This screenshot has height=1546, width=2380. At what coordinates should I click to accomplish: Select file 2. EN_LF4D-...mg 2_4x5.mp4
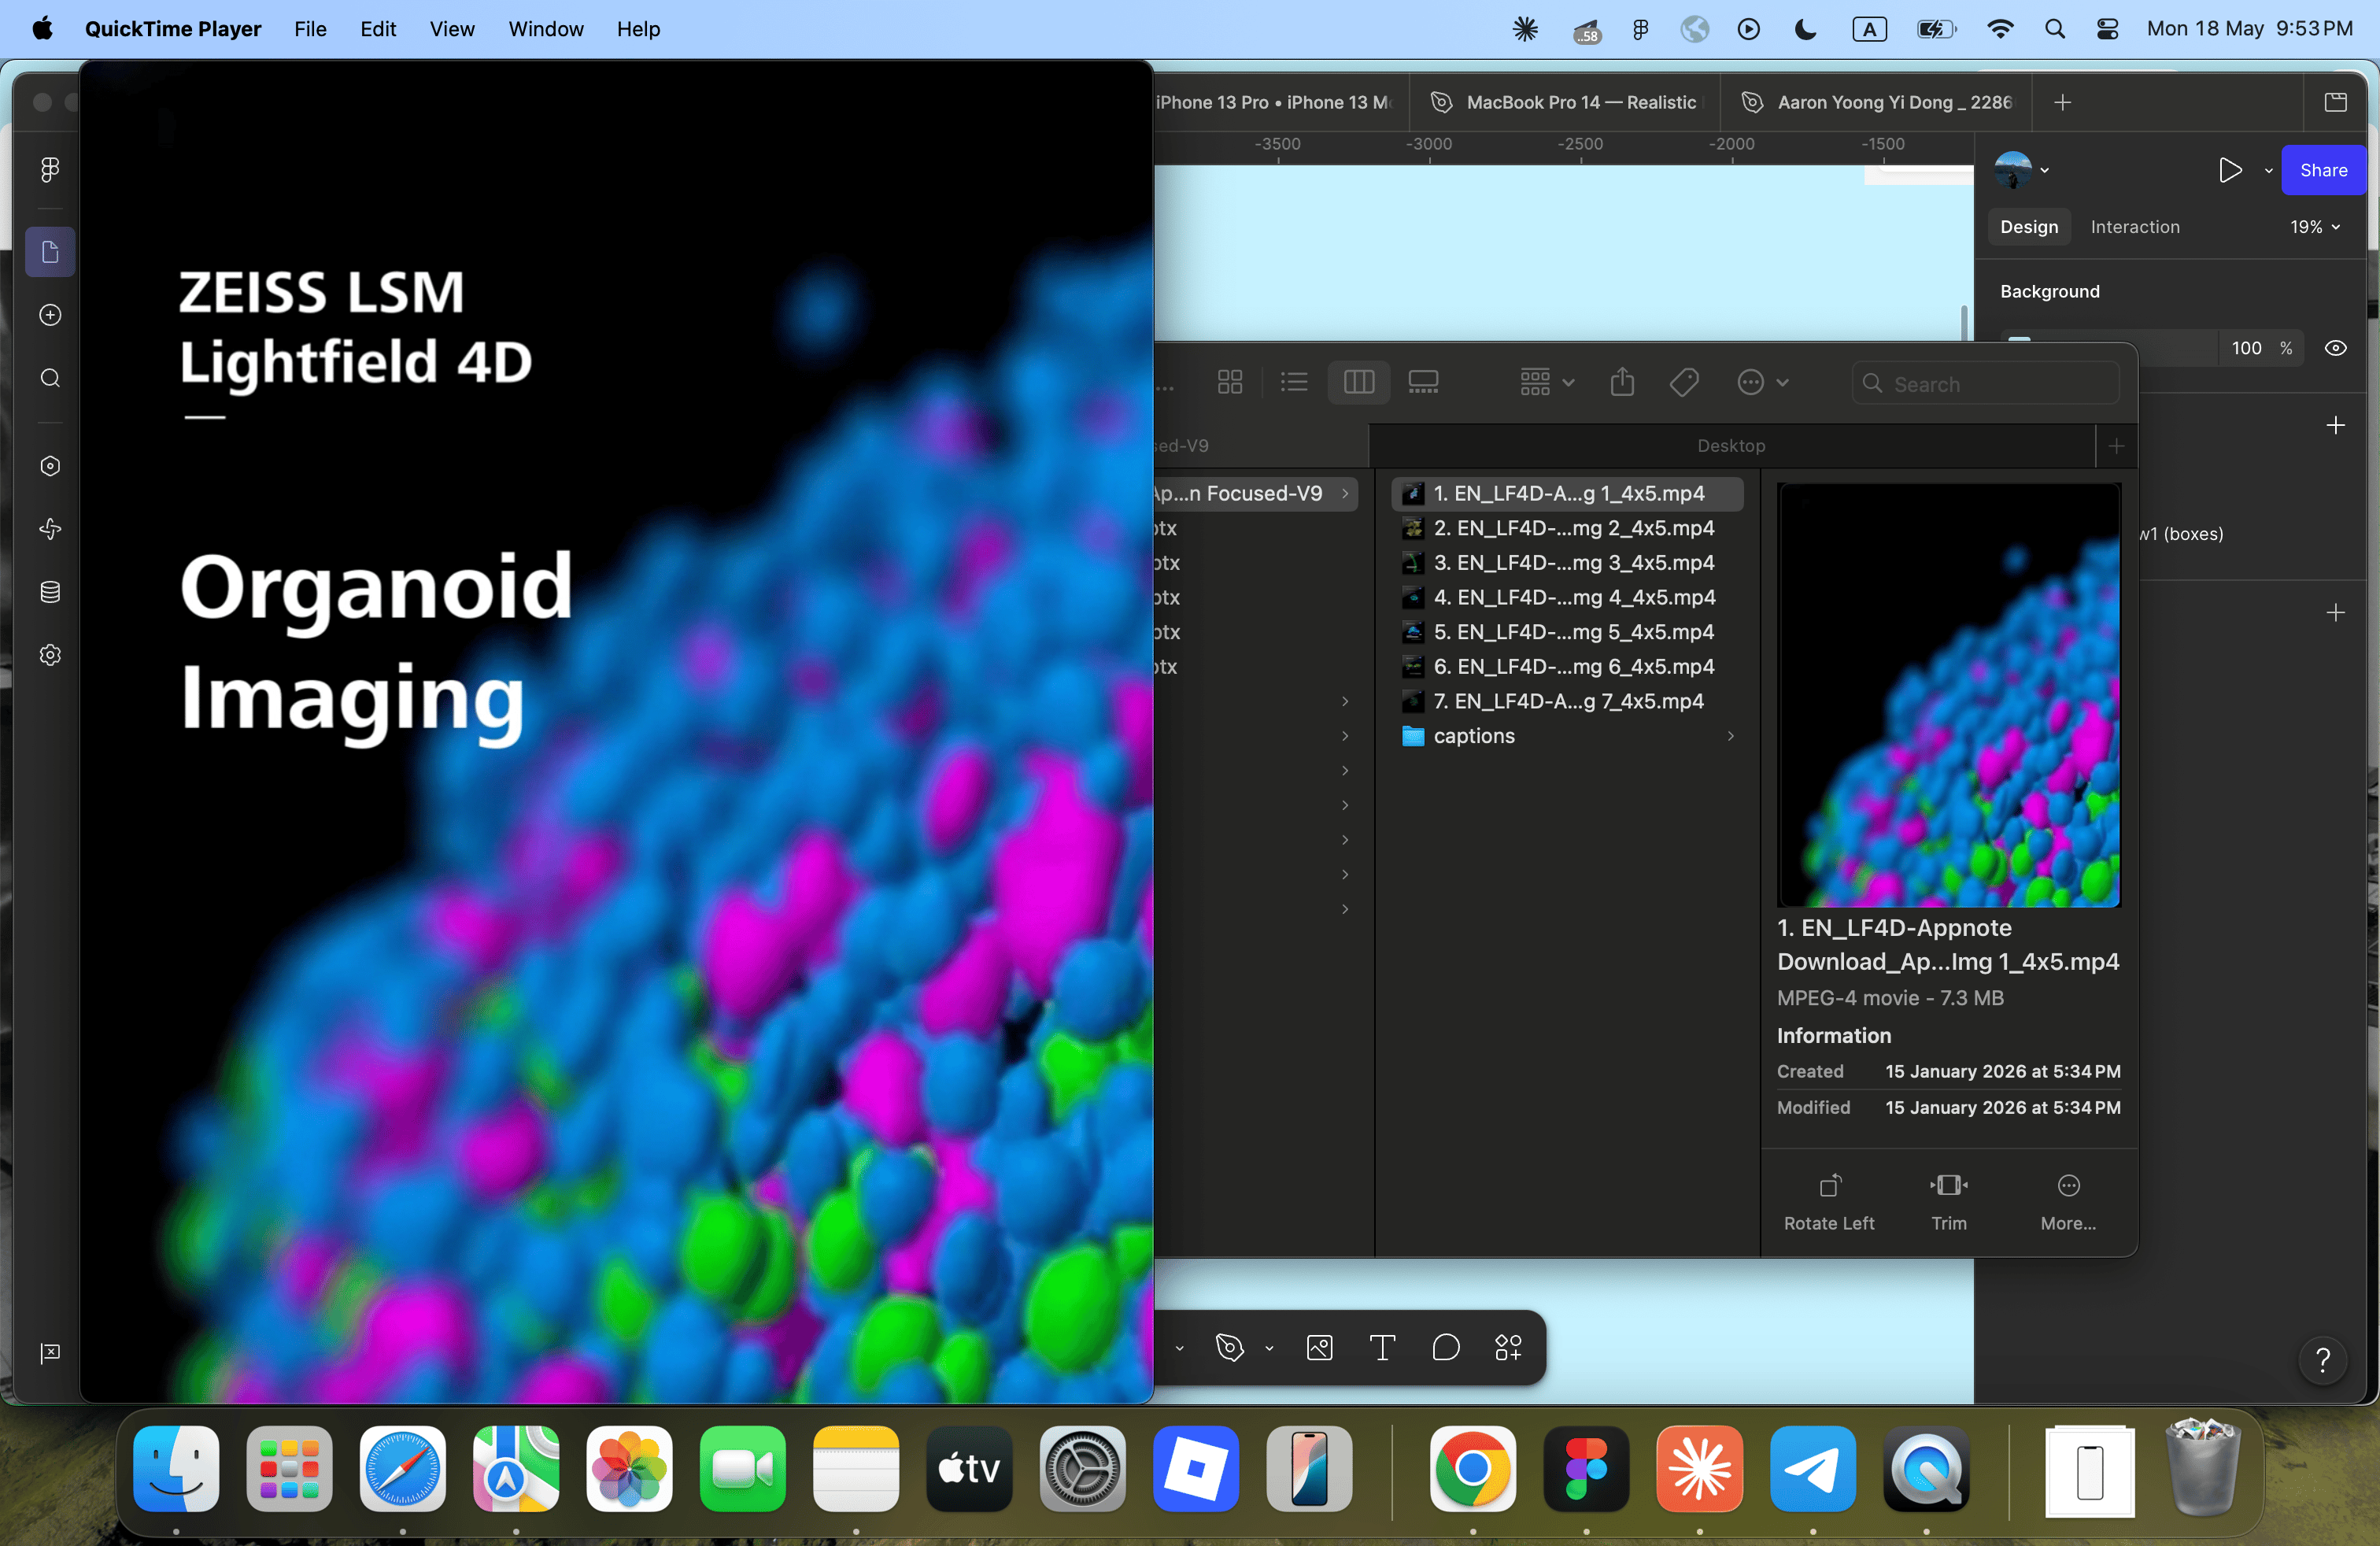coord(1567,528)
